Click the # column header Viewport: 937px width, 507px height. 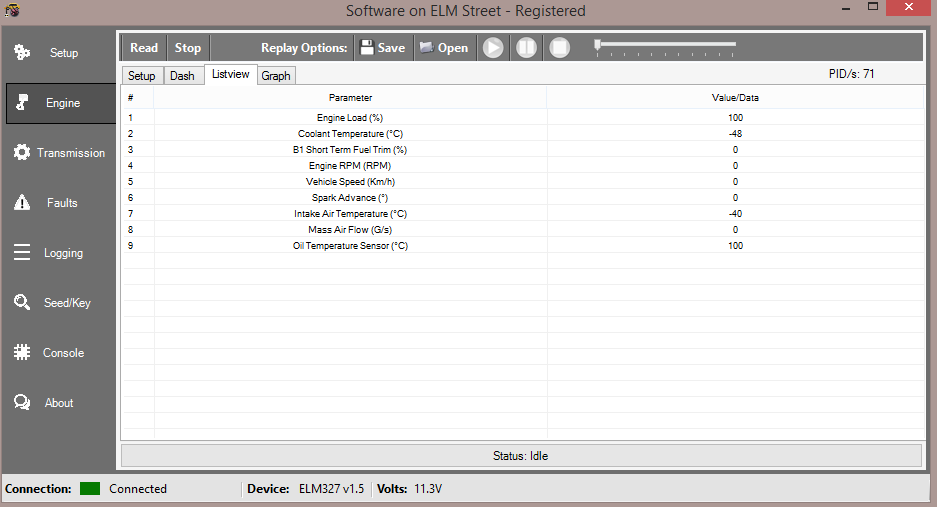tap(137, 97)
